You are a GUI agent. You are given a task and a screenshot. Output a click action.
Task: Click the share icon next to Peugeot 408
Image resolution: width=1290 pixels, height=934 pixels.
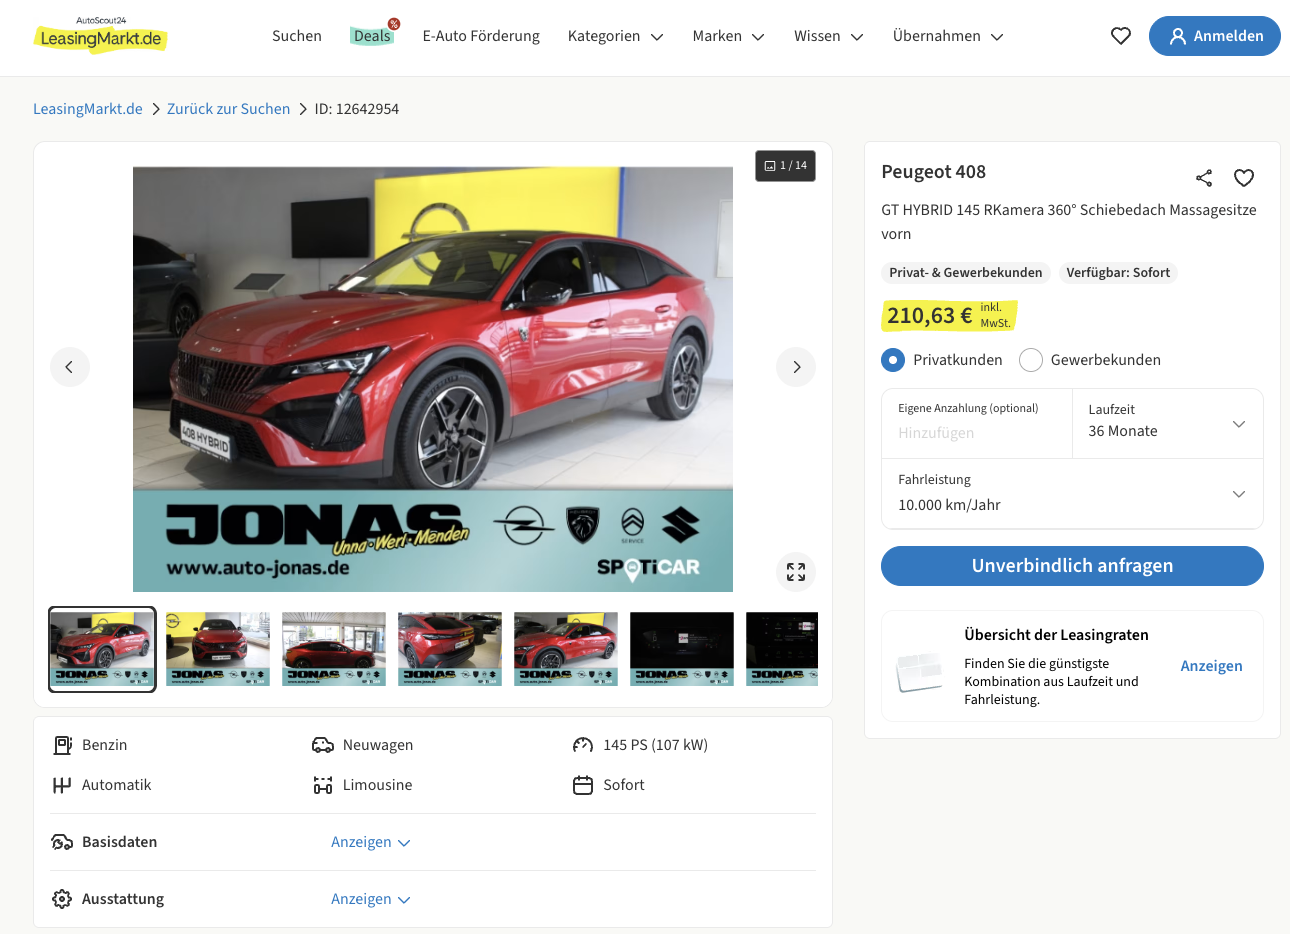(1203, 178)
